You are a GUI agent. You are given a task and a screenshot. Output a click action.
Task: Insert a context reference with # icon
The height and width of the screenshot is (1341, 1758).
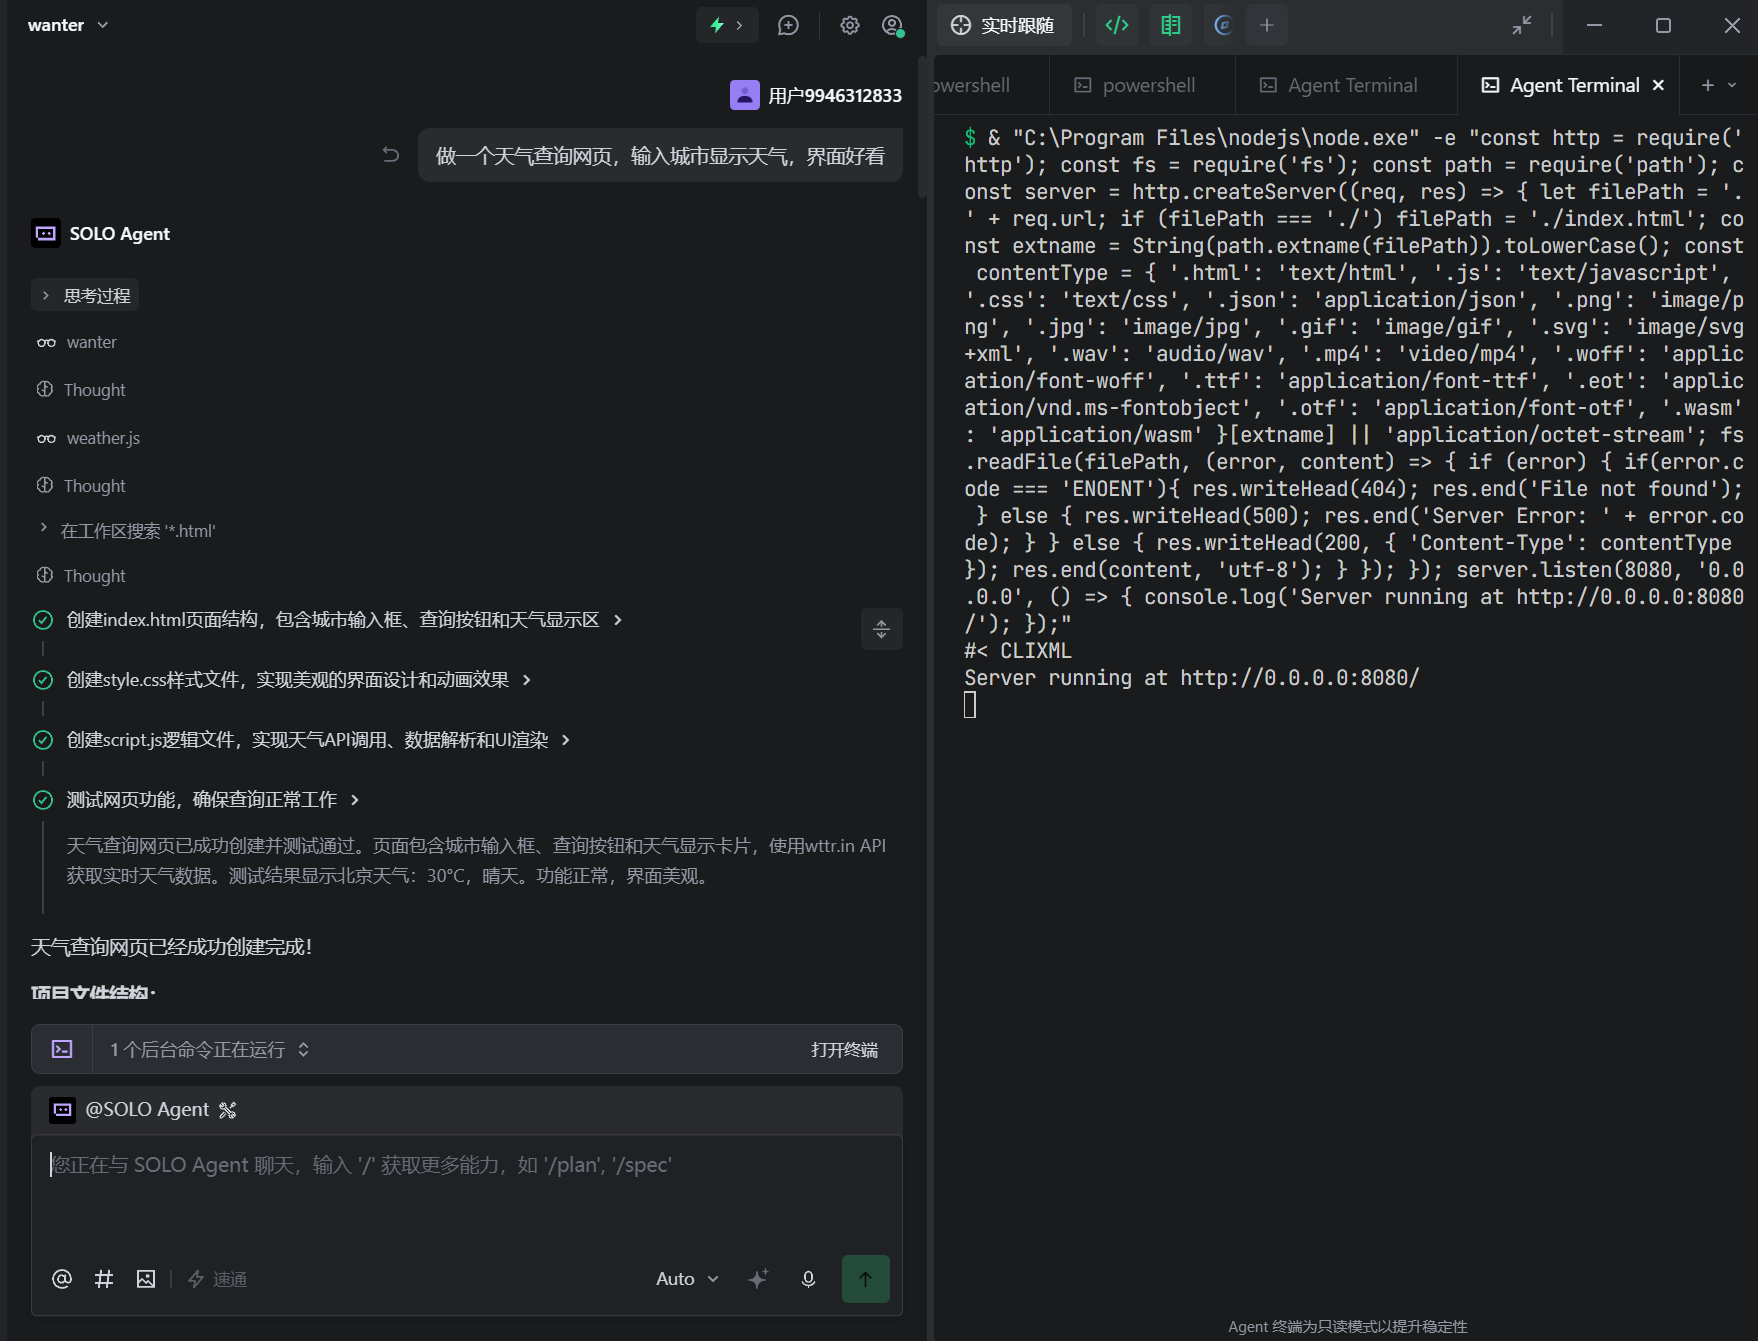pyautogui.click(x=104, y=1279)
